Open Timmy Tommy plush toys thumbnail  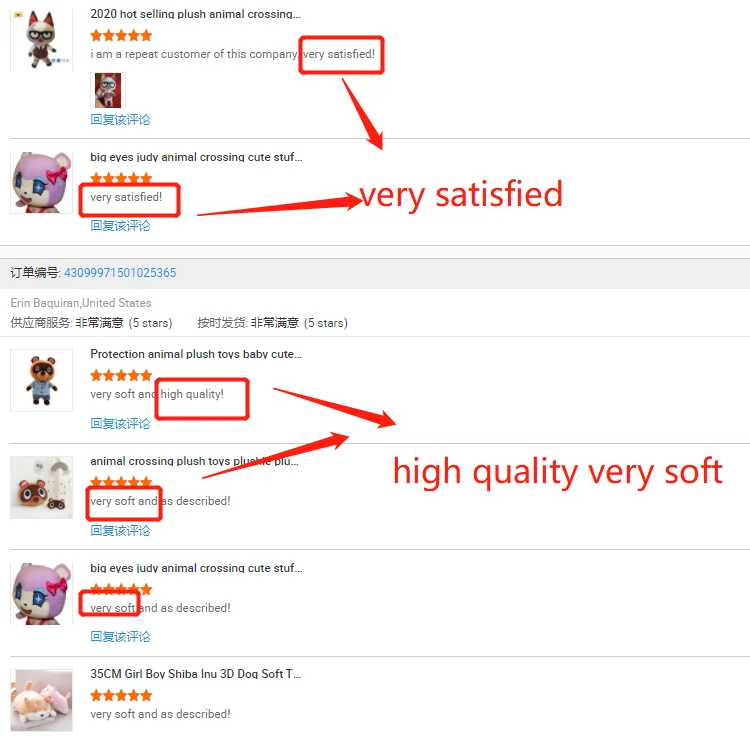(42, 487)
